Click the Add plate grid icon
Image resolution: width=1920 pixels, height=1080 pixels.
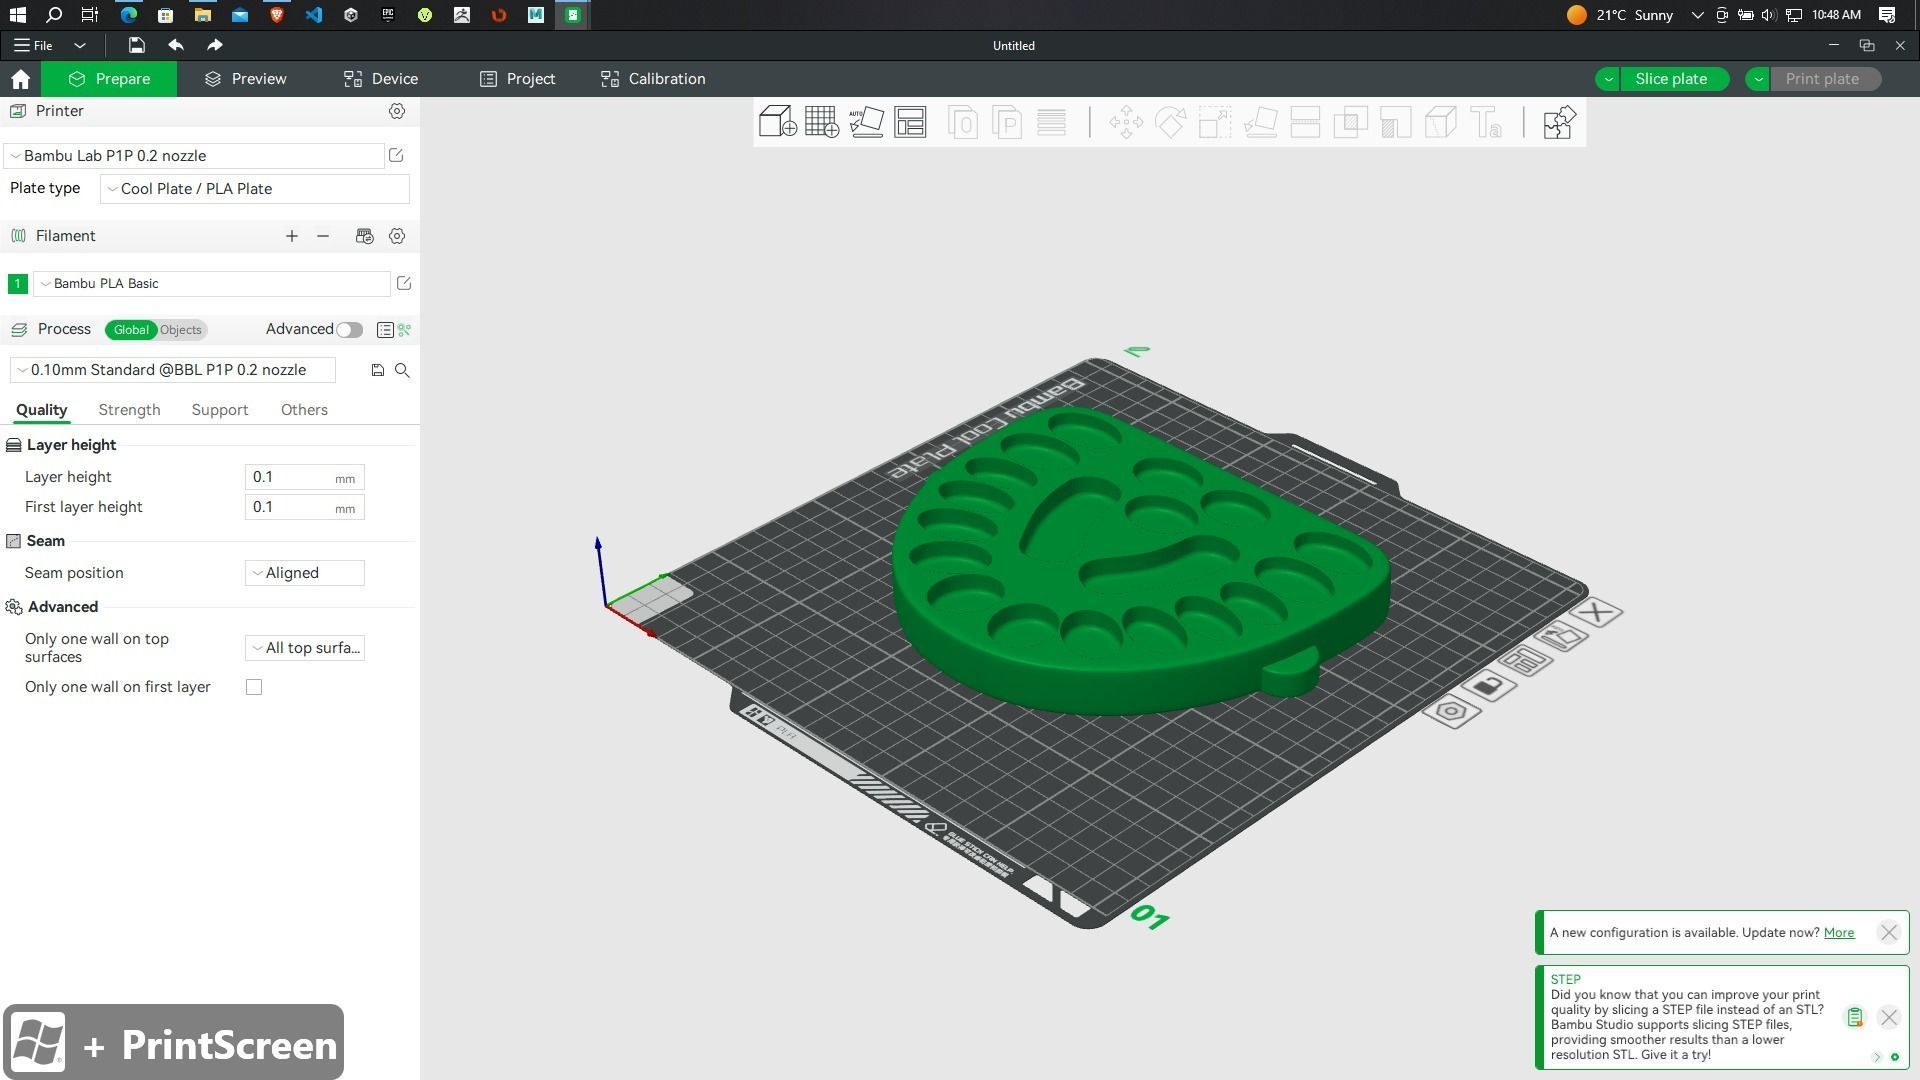tap(821, 122)
